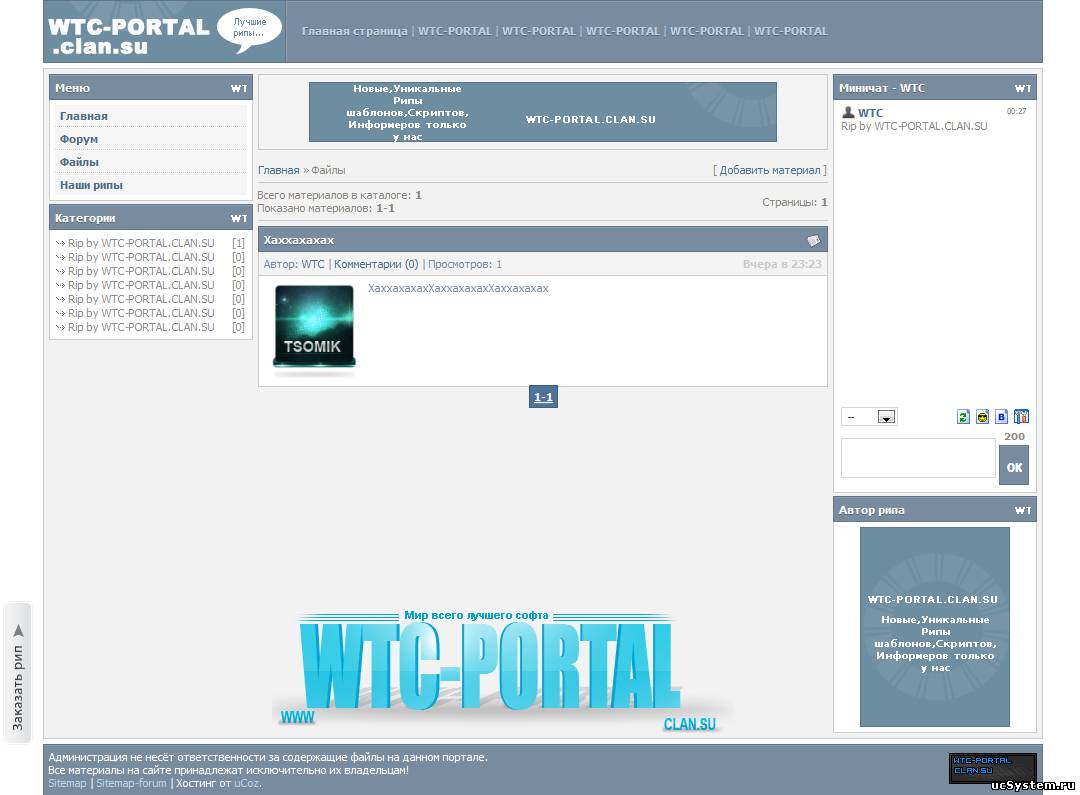Select 'Наши рипы' in the menu
Image resolution: width=1080 pixels, height=795 pixels.
91,185
